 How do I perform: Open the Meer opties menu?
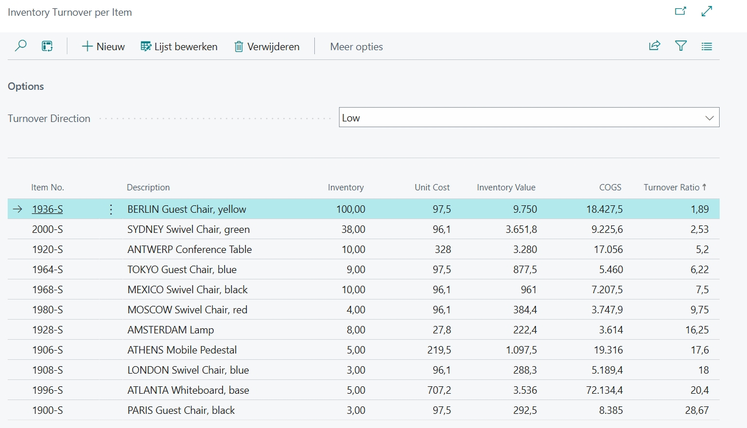[x=356, y=46]
